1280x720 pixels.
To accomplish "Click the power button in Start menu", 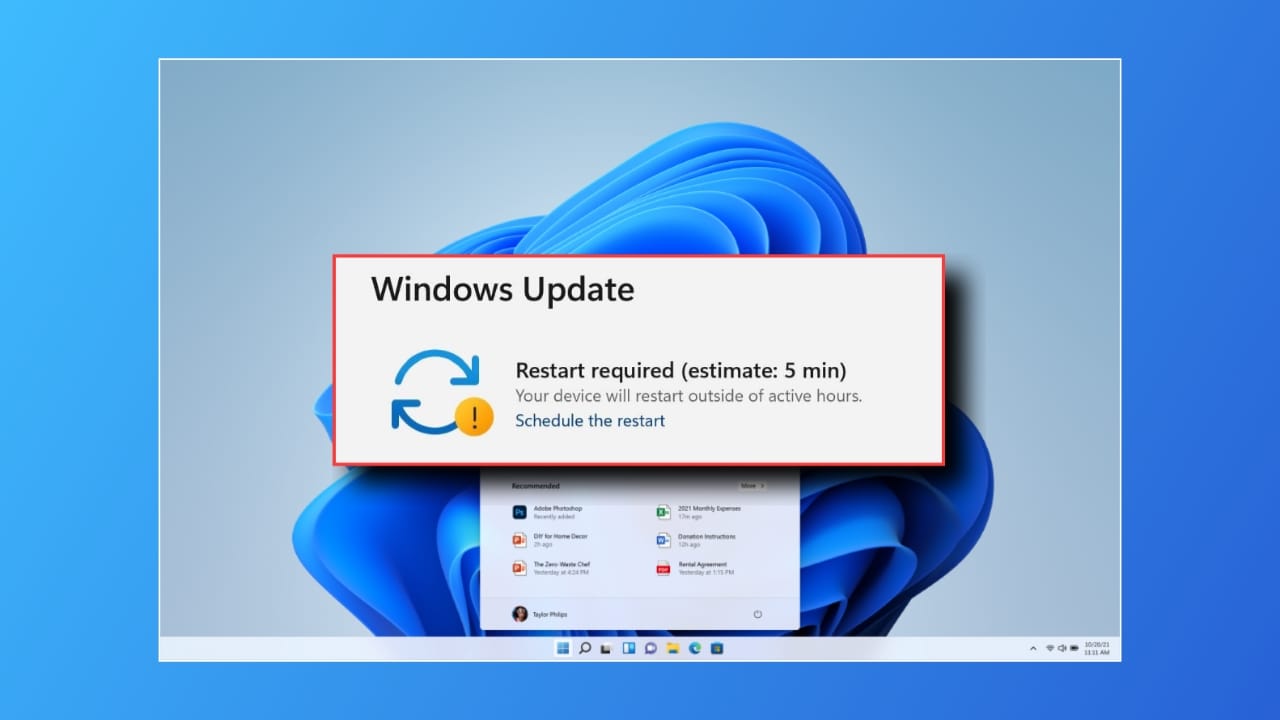I will pos(757,614).
